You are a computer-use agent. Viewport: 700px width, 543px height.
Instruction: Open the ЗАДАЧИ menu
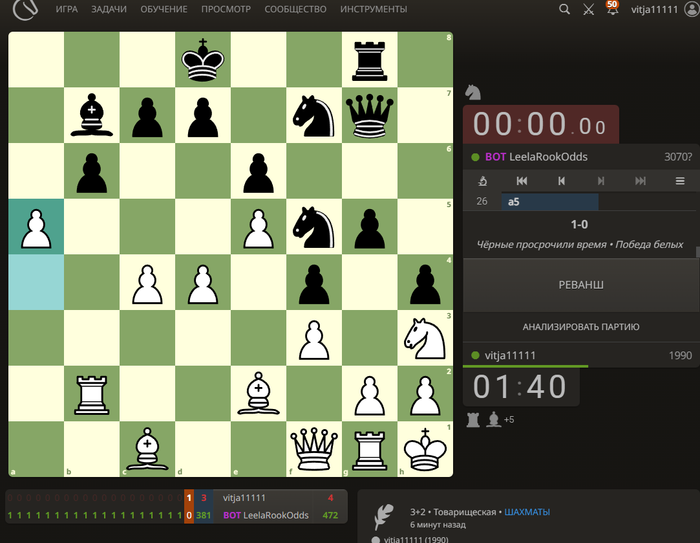pos(109,9)
